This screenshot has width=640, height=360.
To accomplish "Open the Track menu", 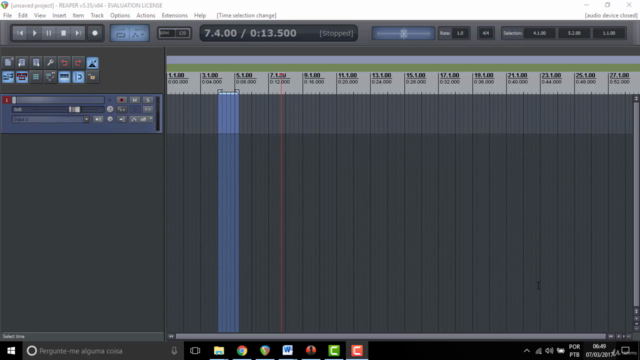I will click(97, 16).
